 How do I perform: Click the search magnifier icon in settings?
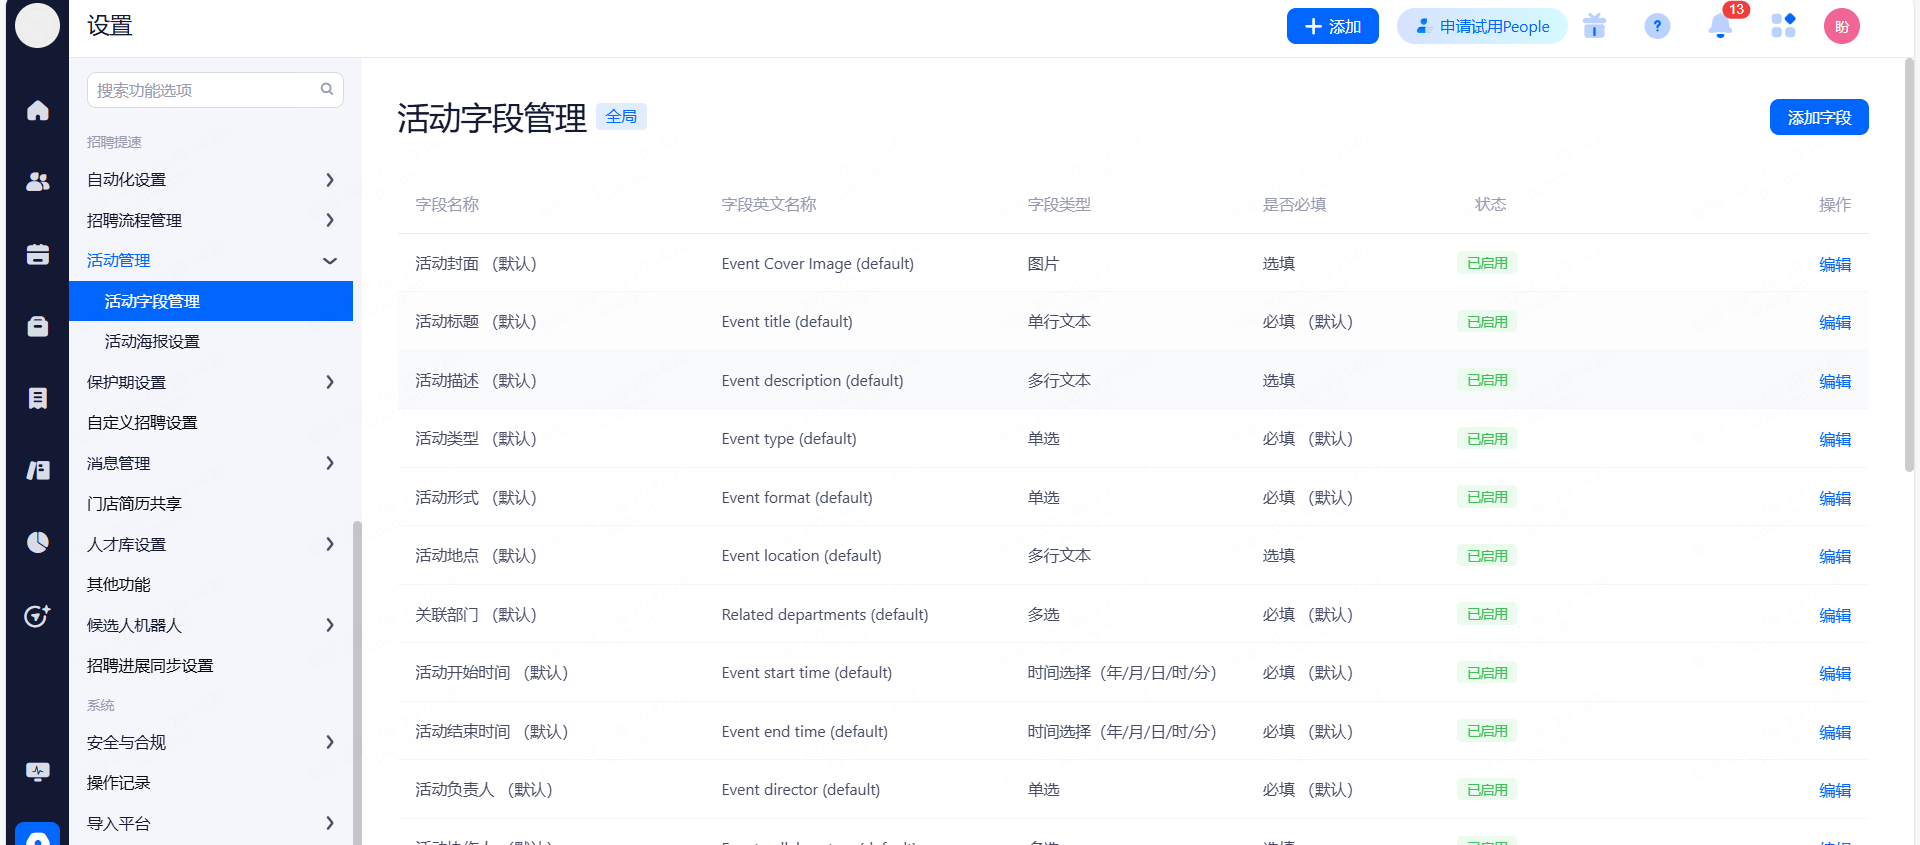click(x=327, y=90)
